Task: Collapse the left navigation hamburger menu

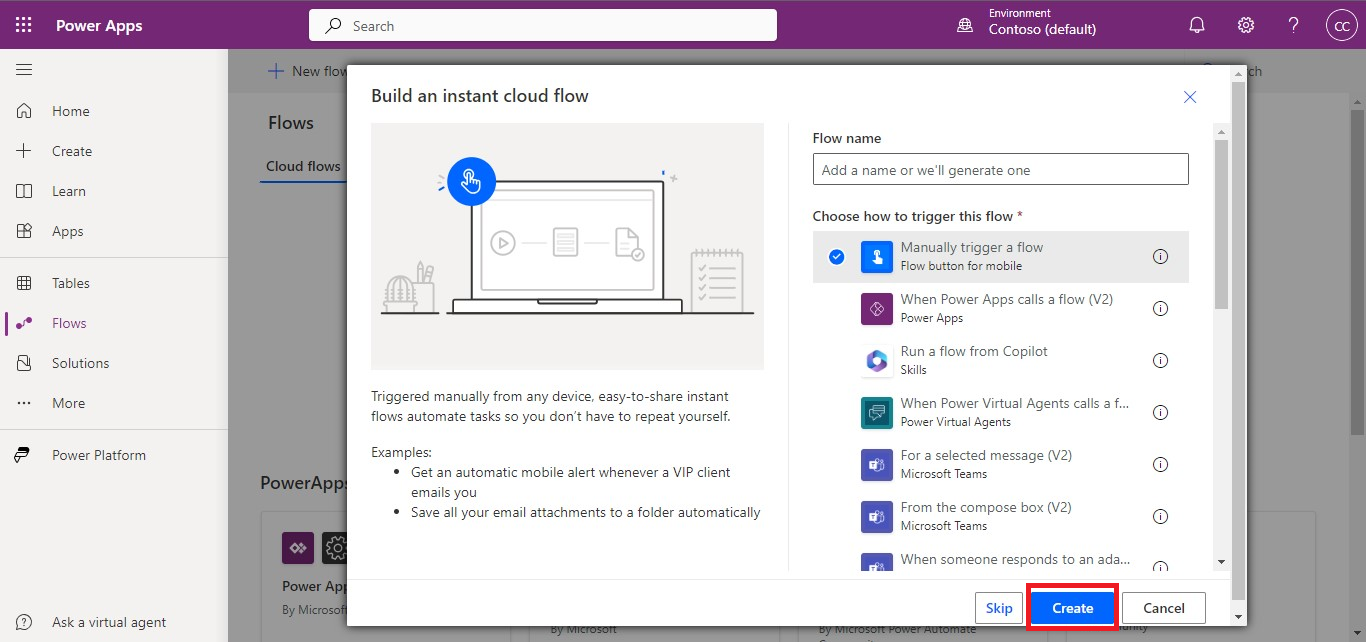Action: (x=24, y=70)
